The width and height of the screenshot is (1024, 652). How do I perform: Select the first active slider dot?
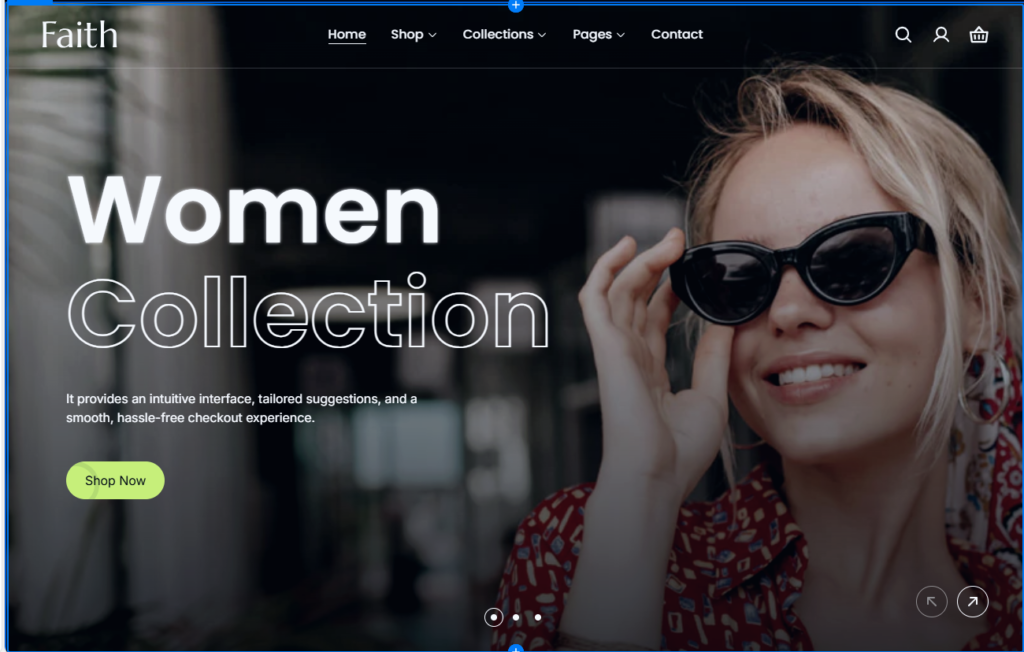[x=494, y=617]
